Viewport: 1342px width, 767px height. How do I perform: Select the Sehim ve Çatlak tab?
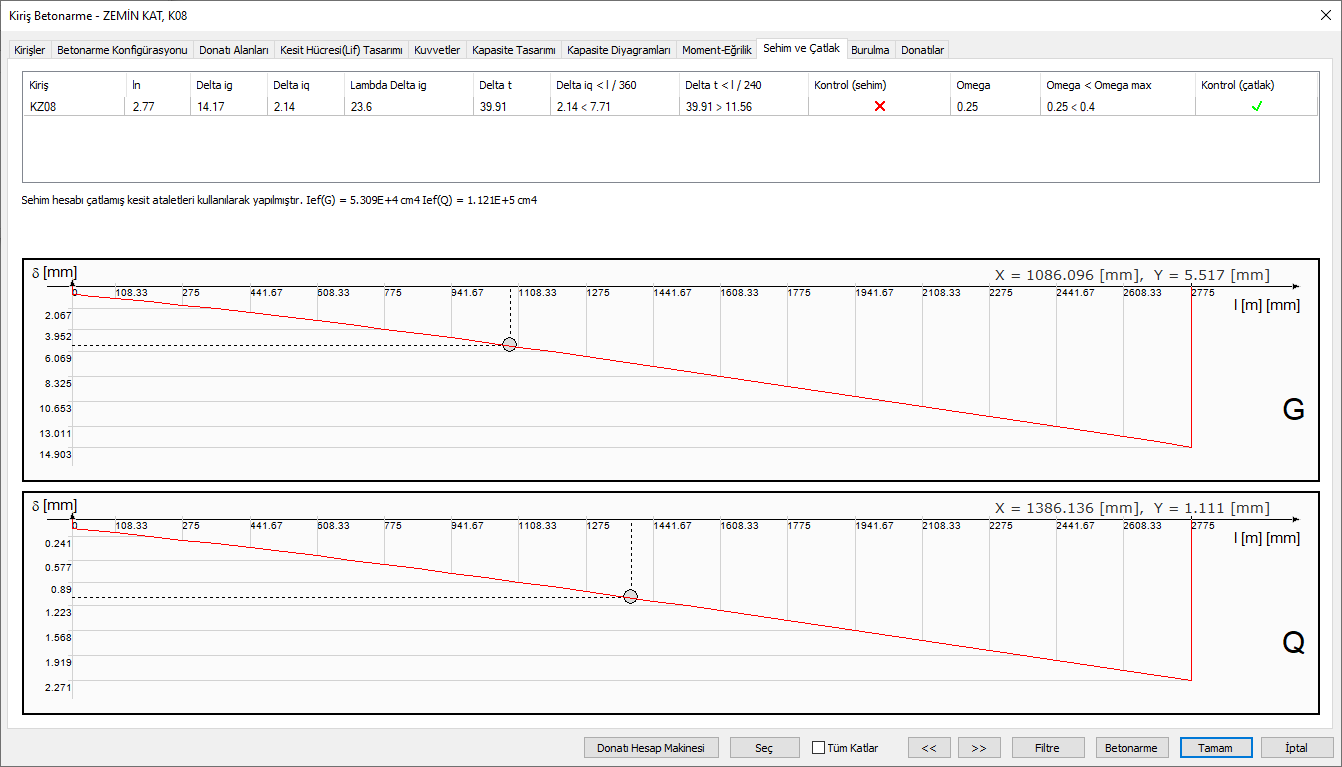802,48
